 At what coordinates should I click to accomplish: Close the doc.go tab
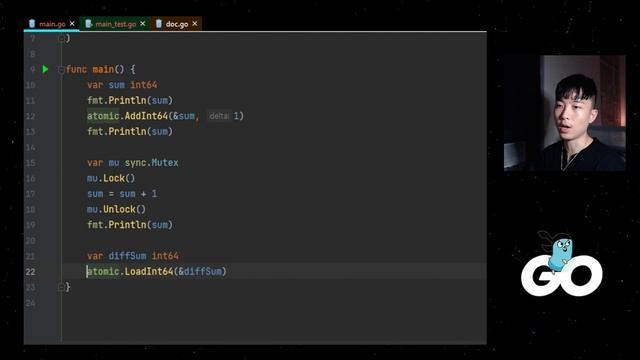195,24
